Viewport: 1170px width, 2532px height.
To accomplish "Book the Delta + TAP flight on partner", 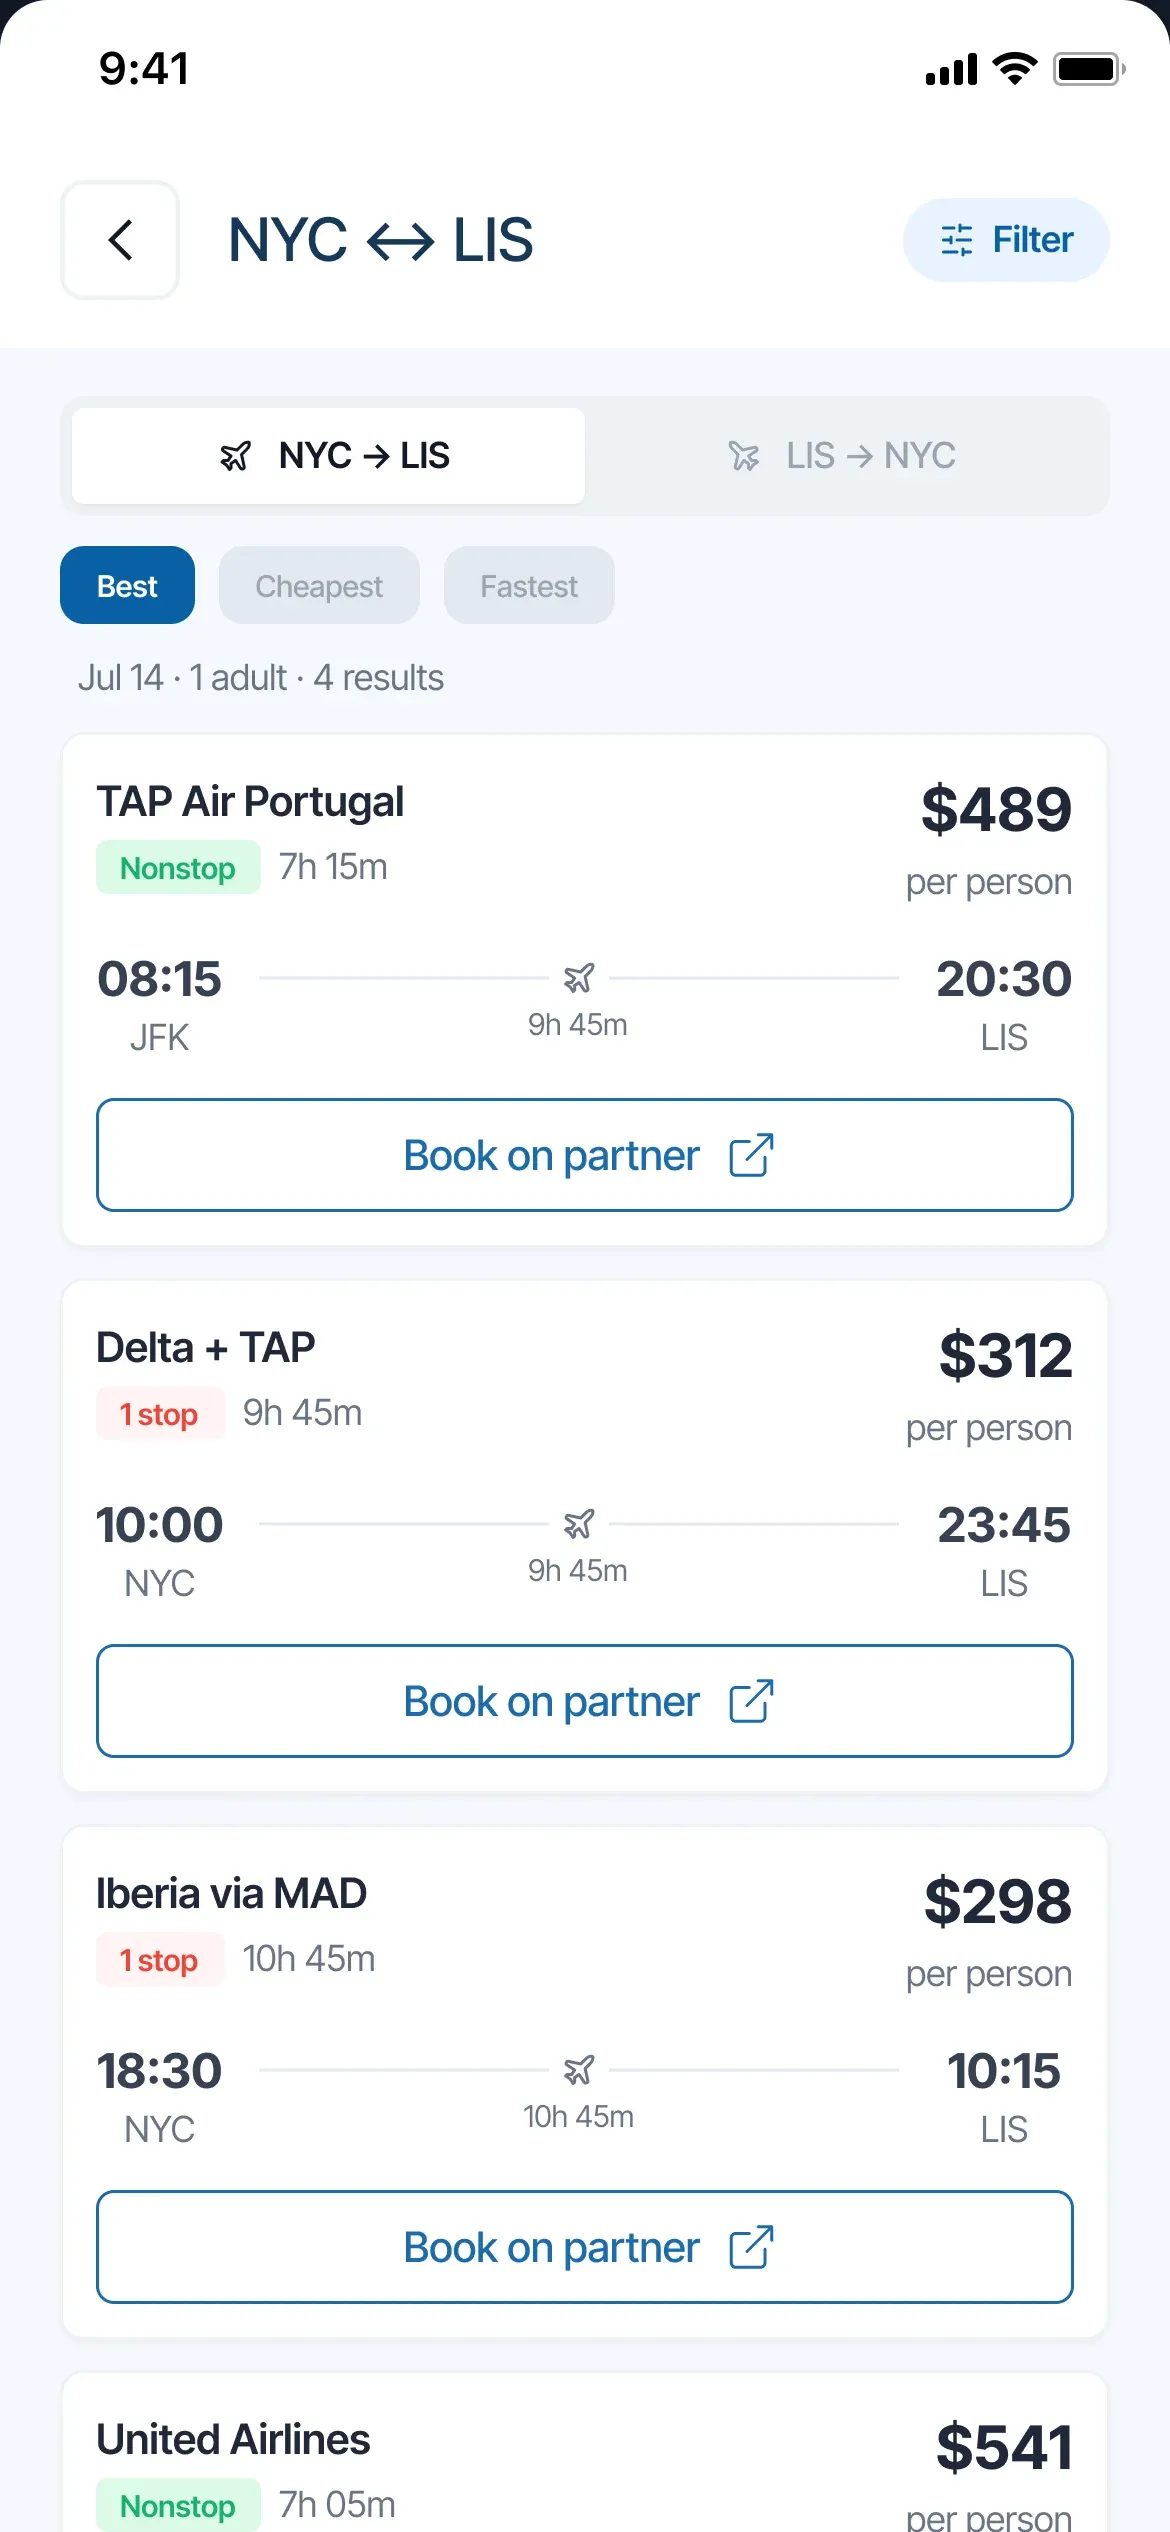I will [585, 1701].
